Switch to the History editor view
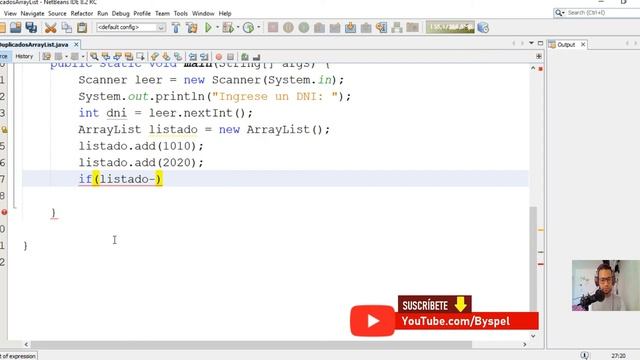This screenshot has width=640, height=360. pos(24,56)
